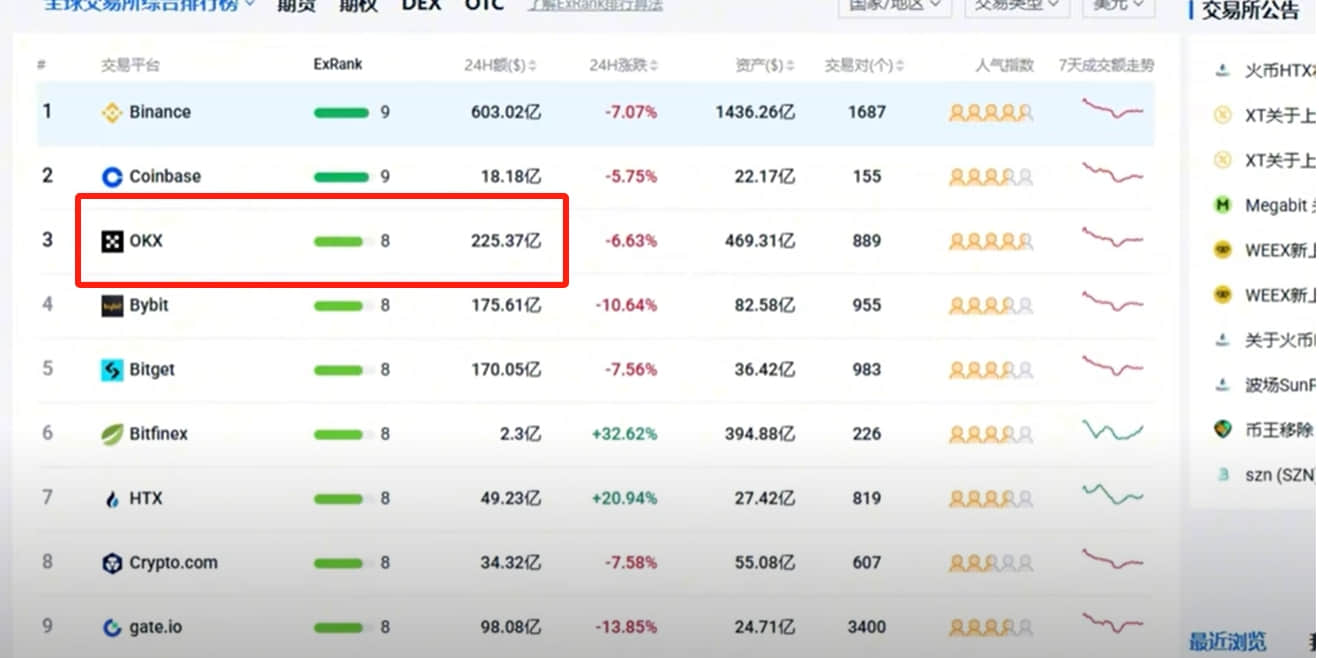Open the HTX exchange name link

[146, 499]
